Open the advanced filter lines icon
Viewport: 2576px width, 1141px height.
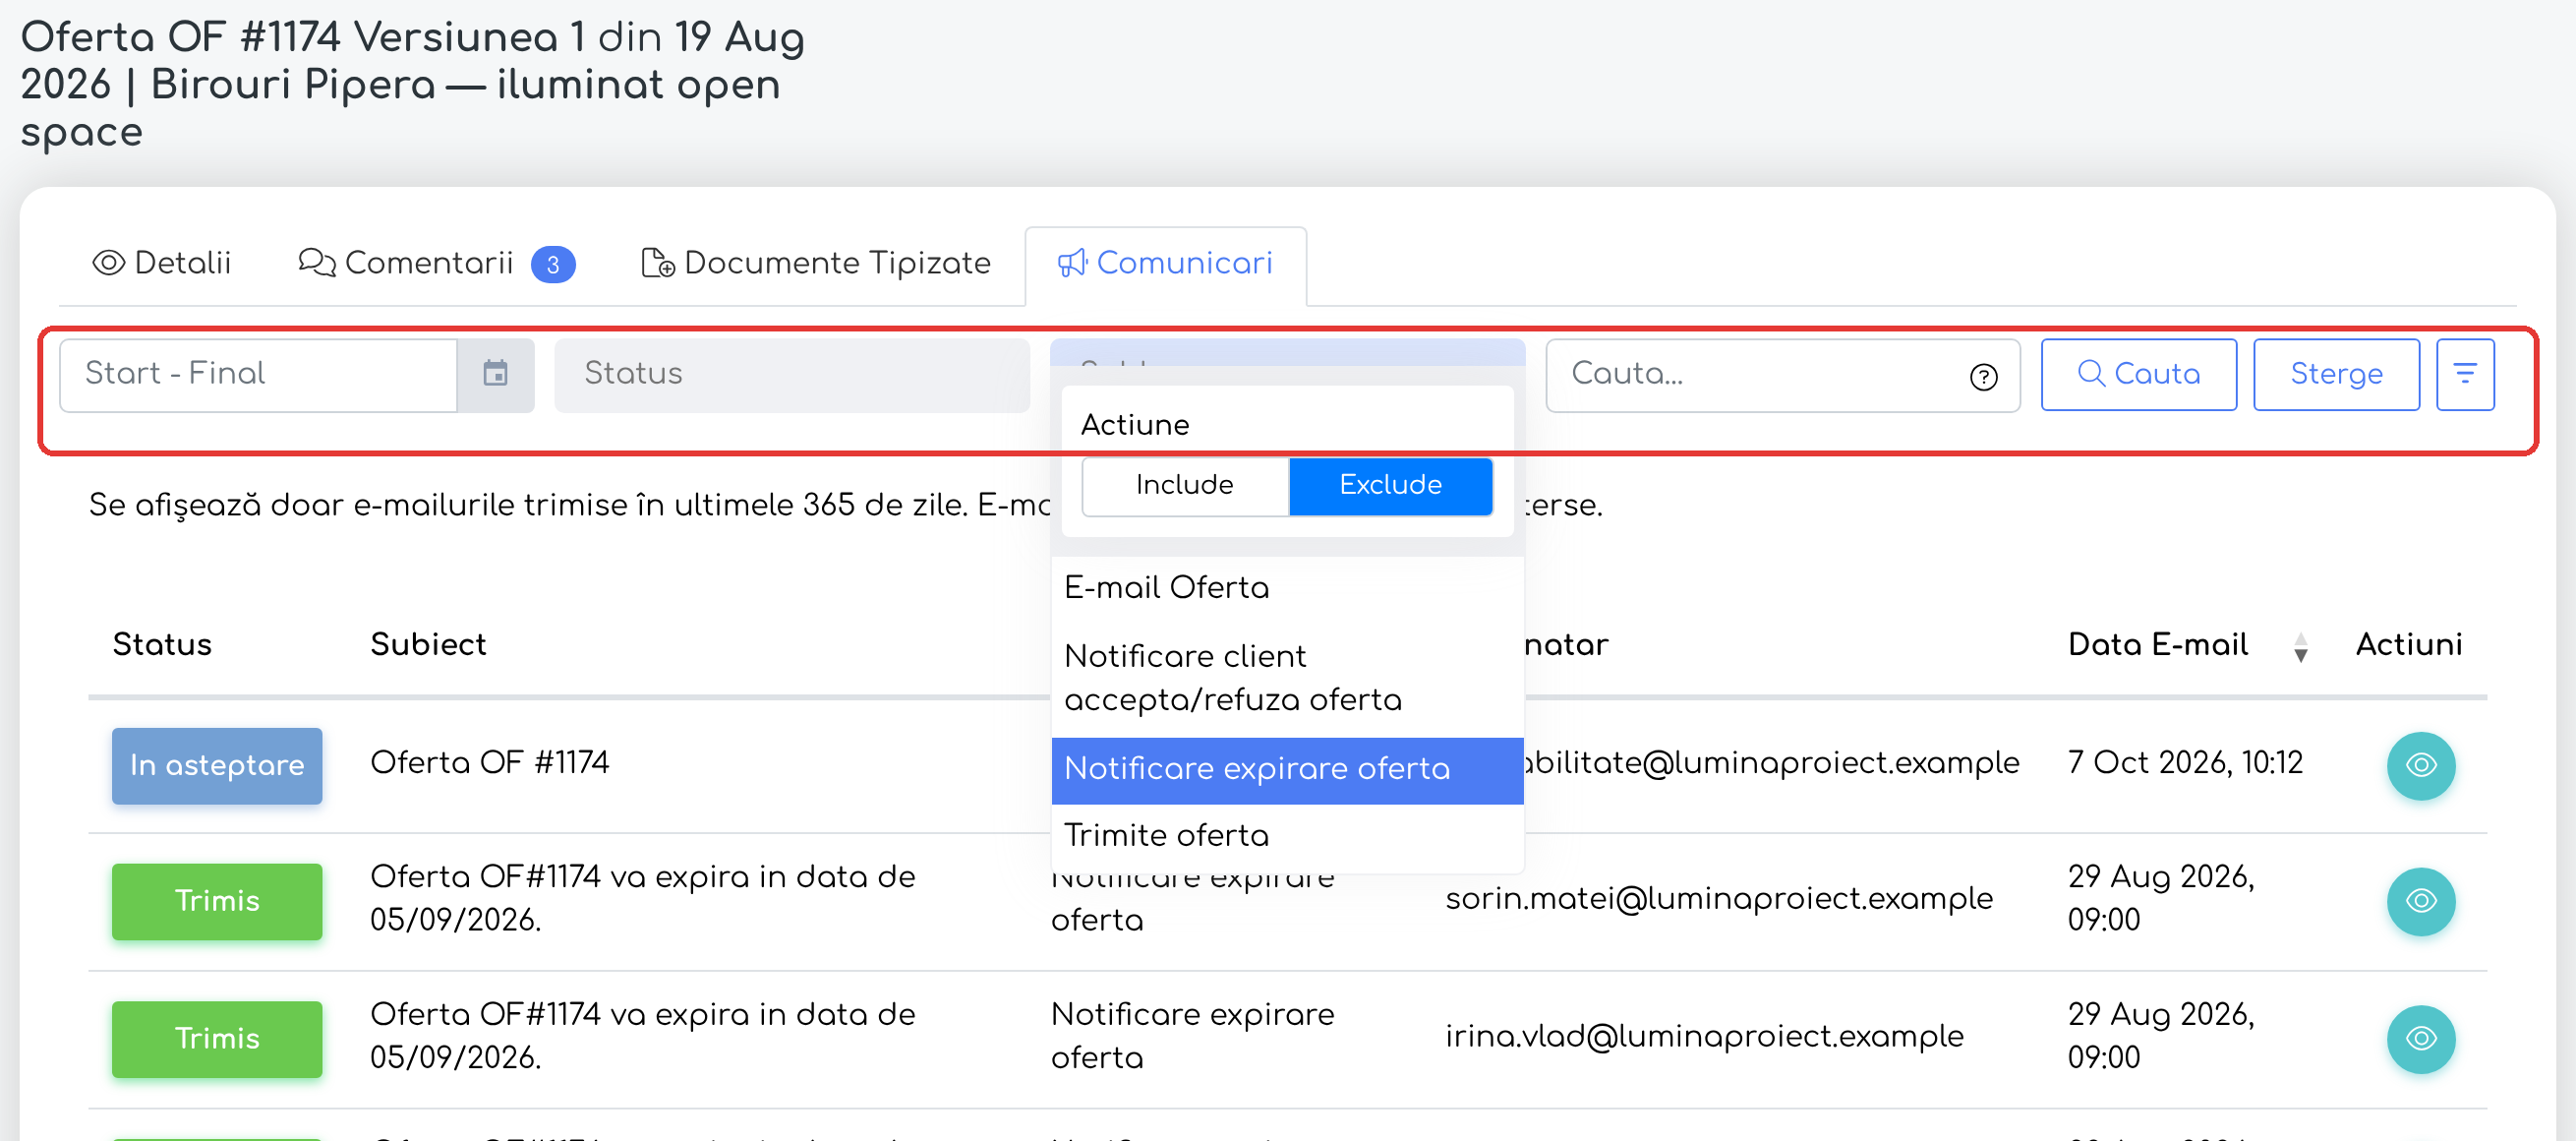2465,374
